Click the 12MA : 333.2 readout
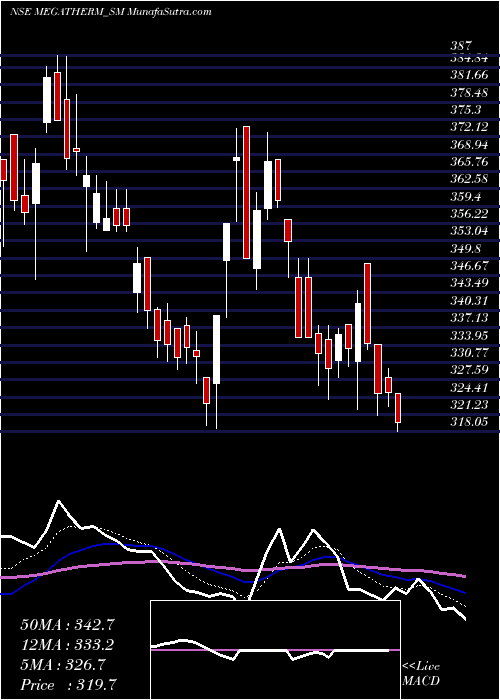This screenshot has width=500, height=700. [67, 645]
